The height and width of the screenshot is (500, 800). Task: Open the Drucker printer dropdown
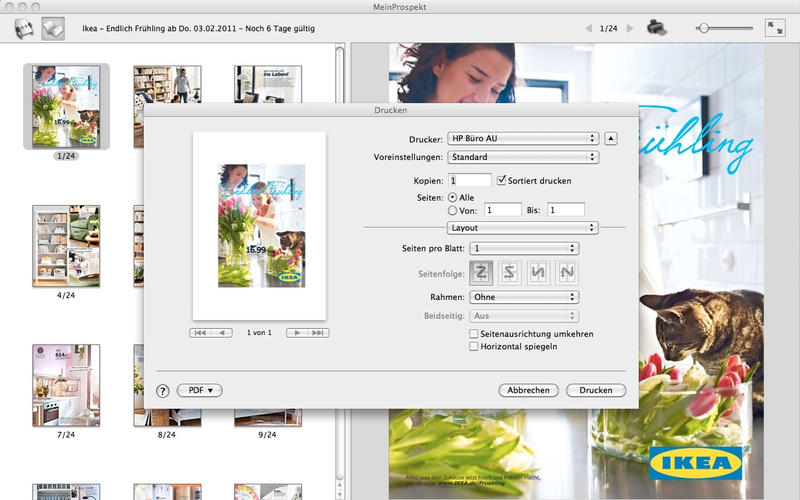coord(523,138)
